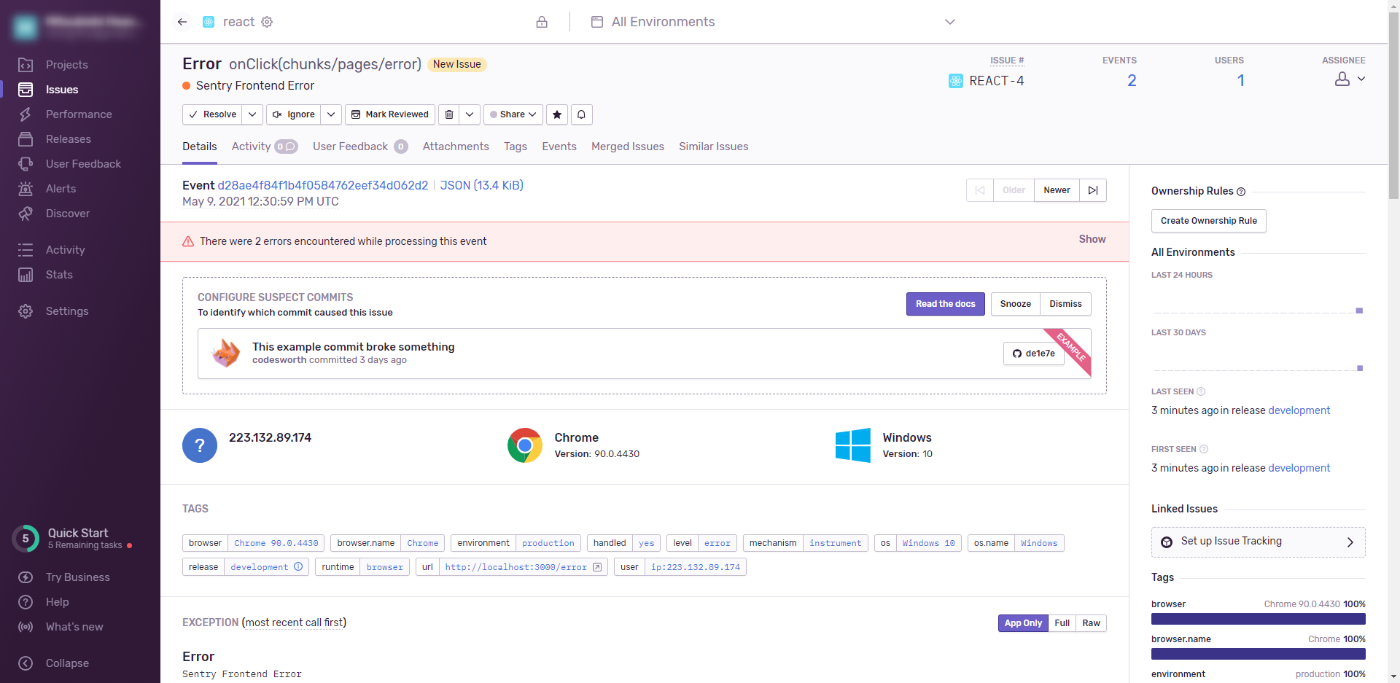The width and height of the screenshot is (1400, 683).
Task: Open event ID d28ae4f84f1b4f link
Action: [x=323, y=186]
